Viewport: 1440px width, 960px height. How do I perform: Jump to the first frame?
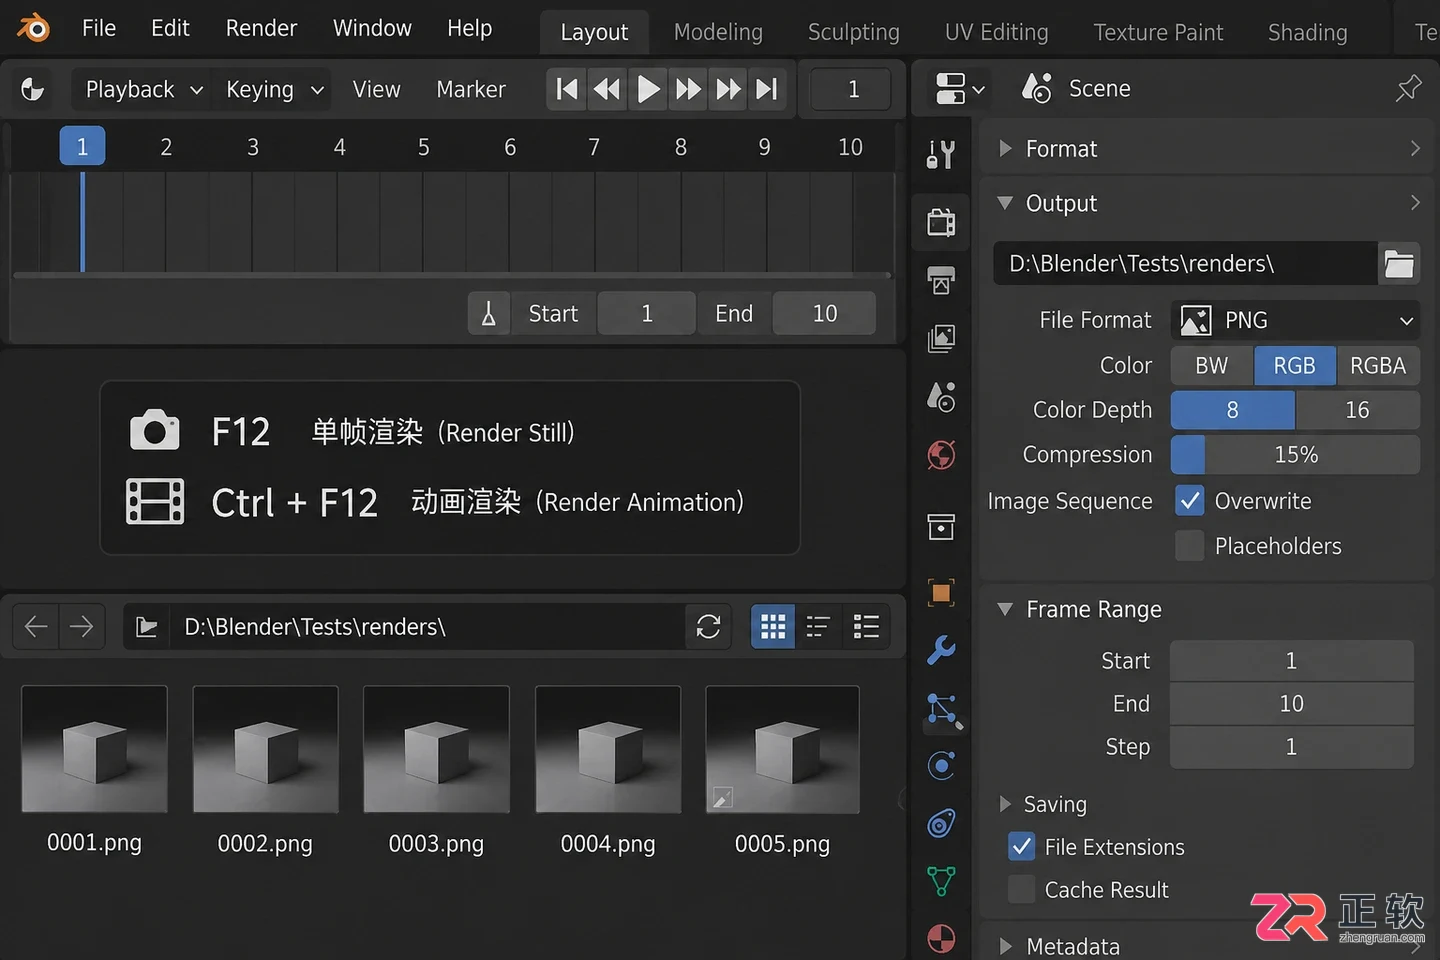point(567,89)
